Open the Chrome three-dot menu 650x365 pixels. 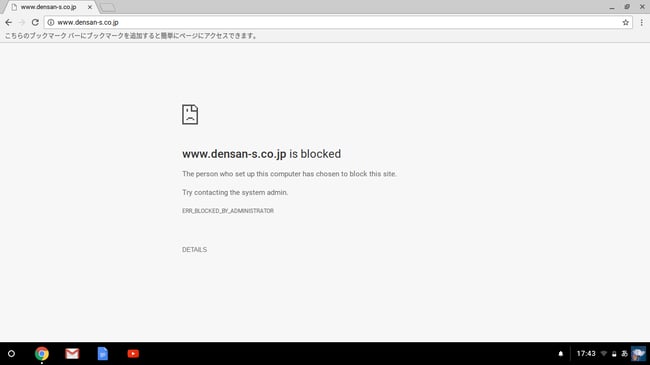[641, 22]
